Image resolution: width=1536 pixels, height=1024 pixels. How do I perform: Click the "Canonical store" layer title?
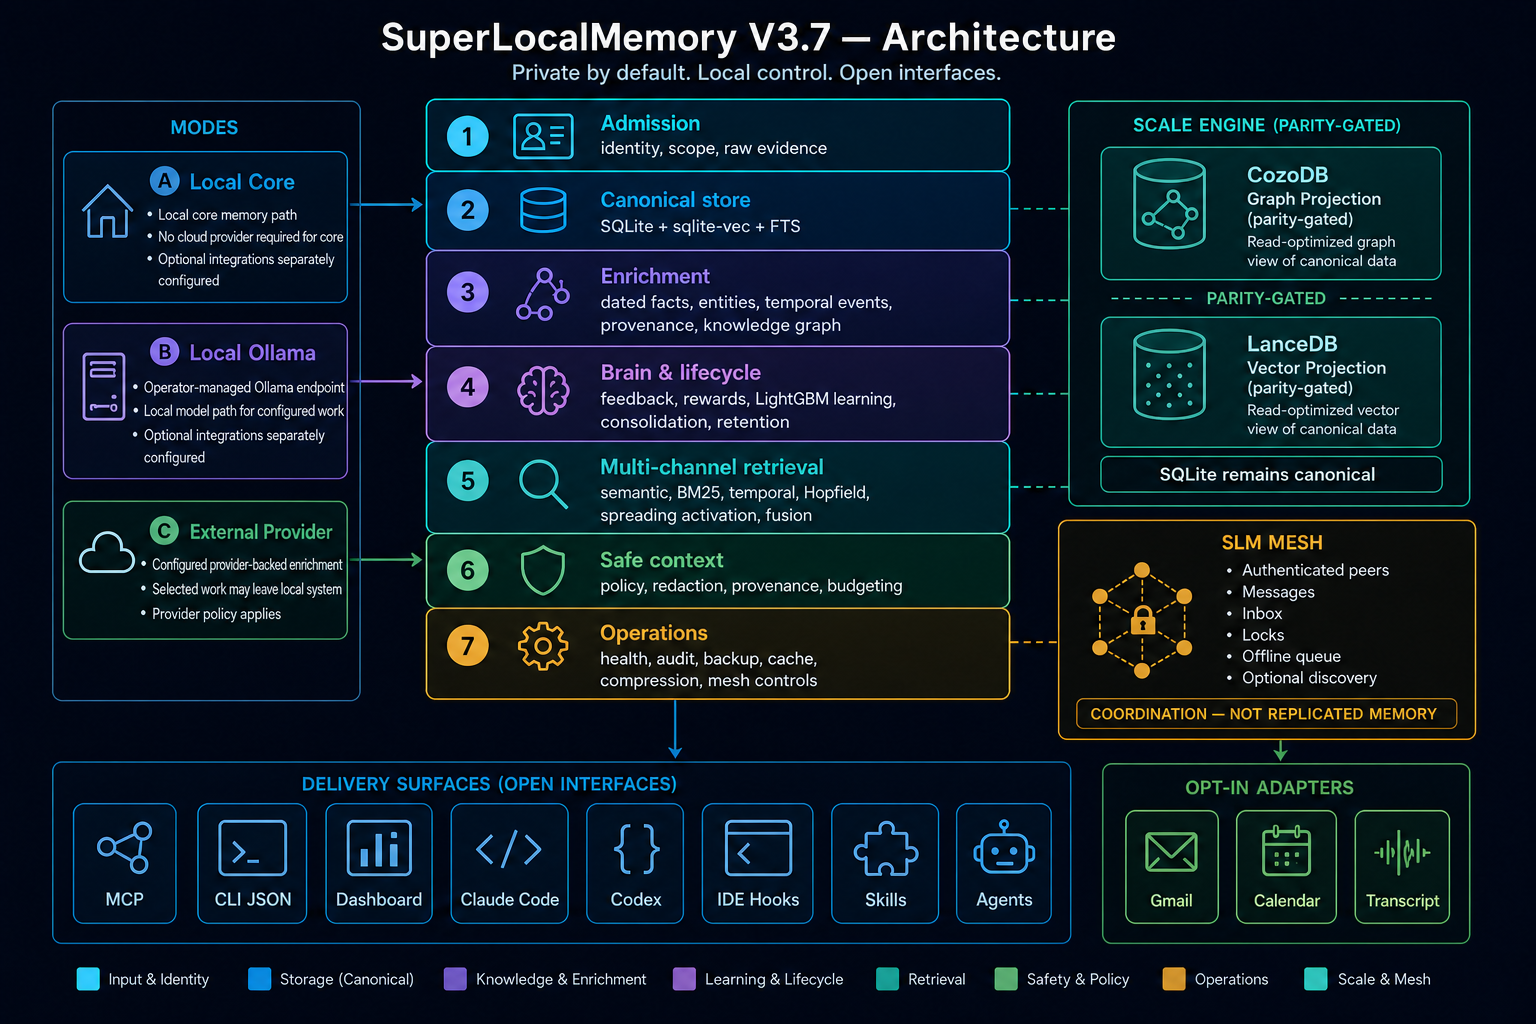675,200
